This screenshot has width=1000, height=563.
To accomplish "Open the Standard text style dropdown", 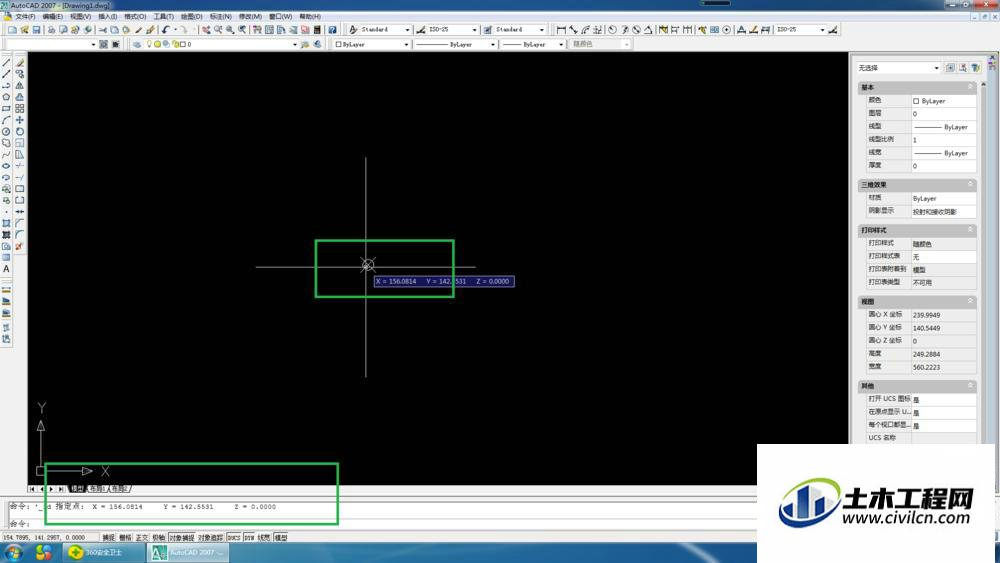I will (408, 30).
